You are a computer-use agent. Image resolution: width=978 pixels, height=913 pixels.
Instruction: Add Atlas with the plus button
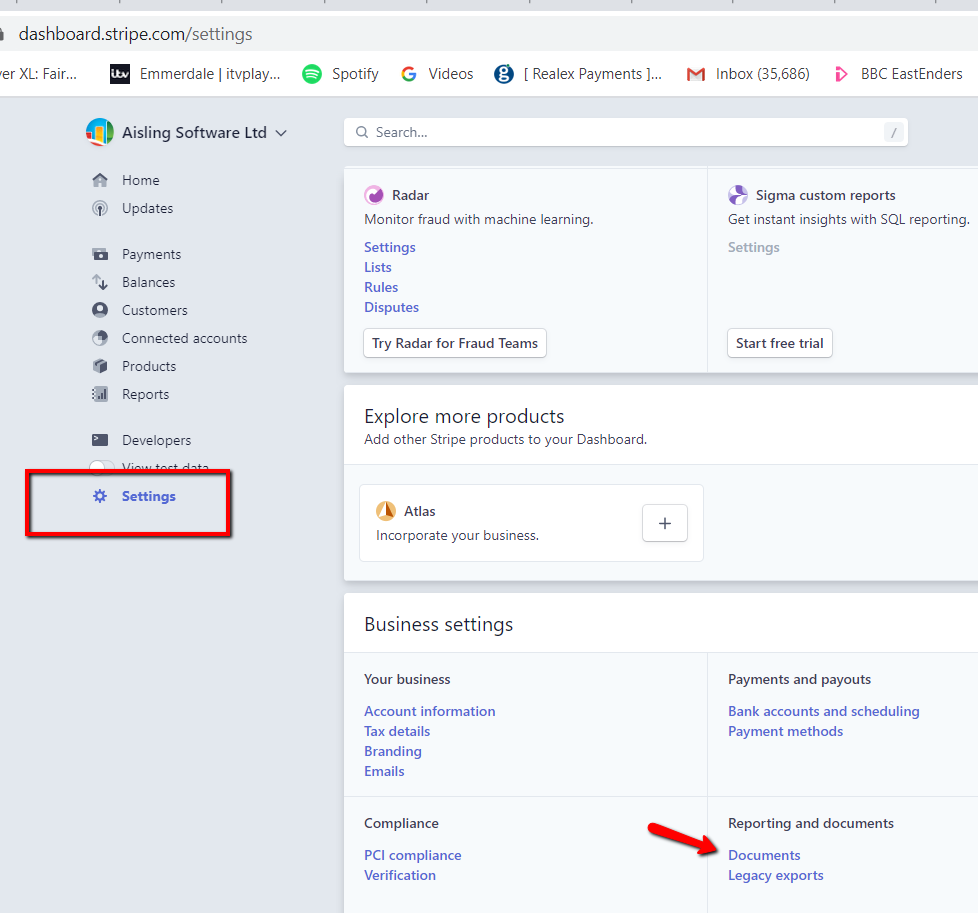[x=664, y=523]
